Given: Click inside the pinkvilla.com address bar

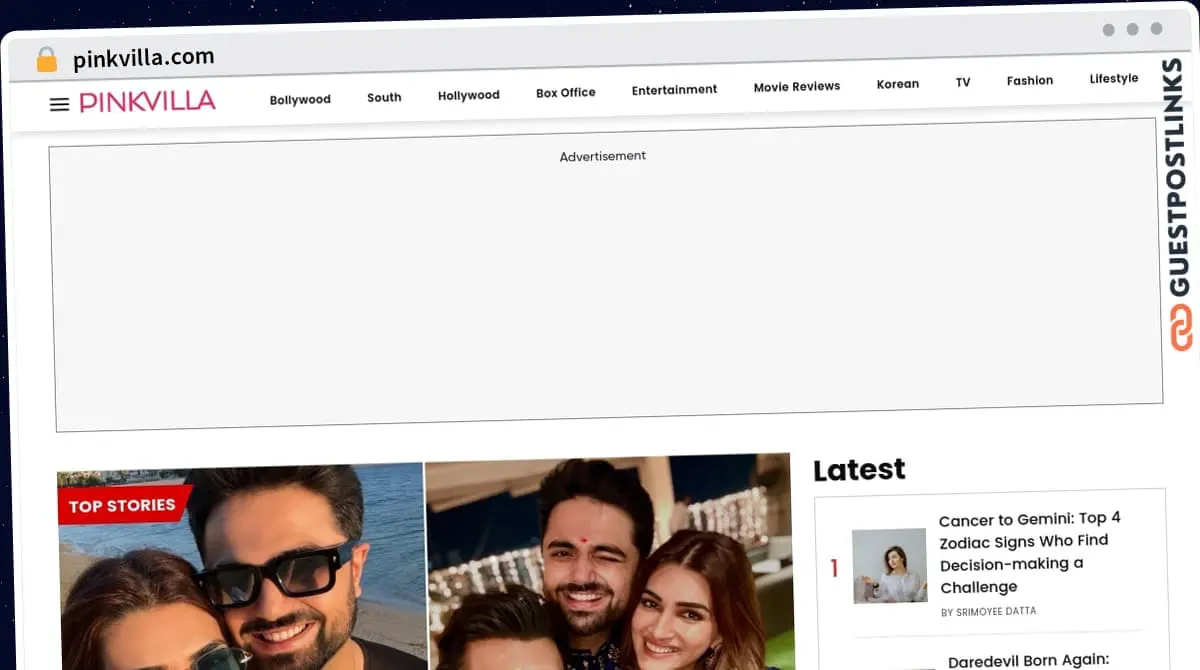Looking at the screenshot, I should point(143,56).
